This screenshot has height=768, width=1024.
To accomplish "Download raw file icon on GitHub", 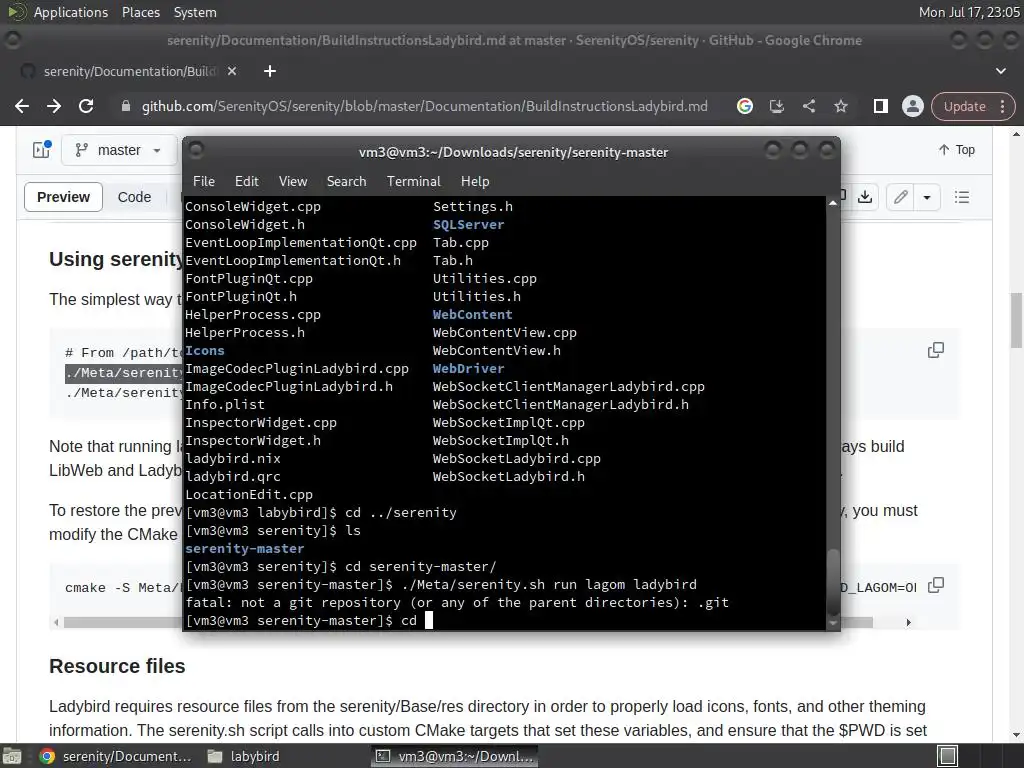I will click(865, 197).
